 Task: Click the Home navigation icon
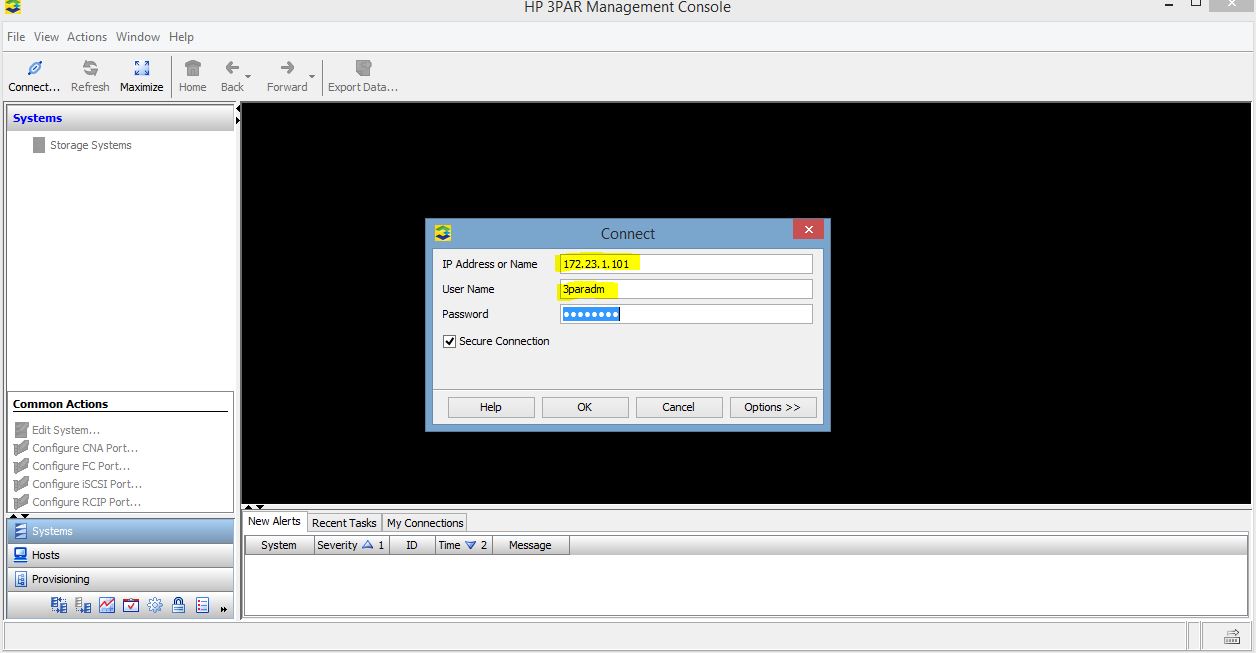pos(192,76)
